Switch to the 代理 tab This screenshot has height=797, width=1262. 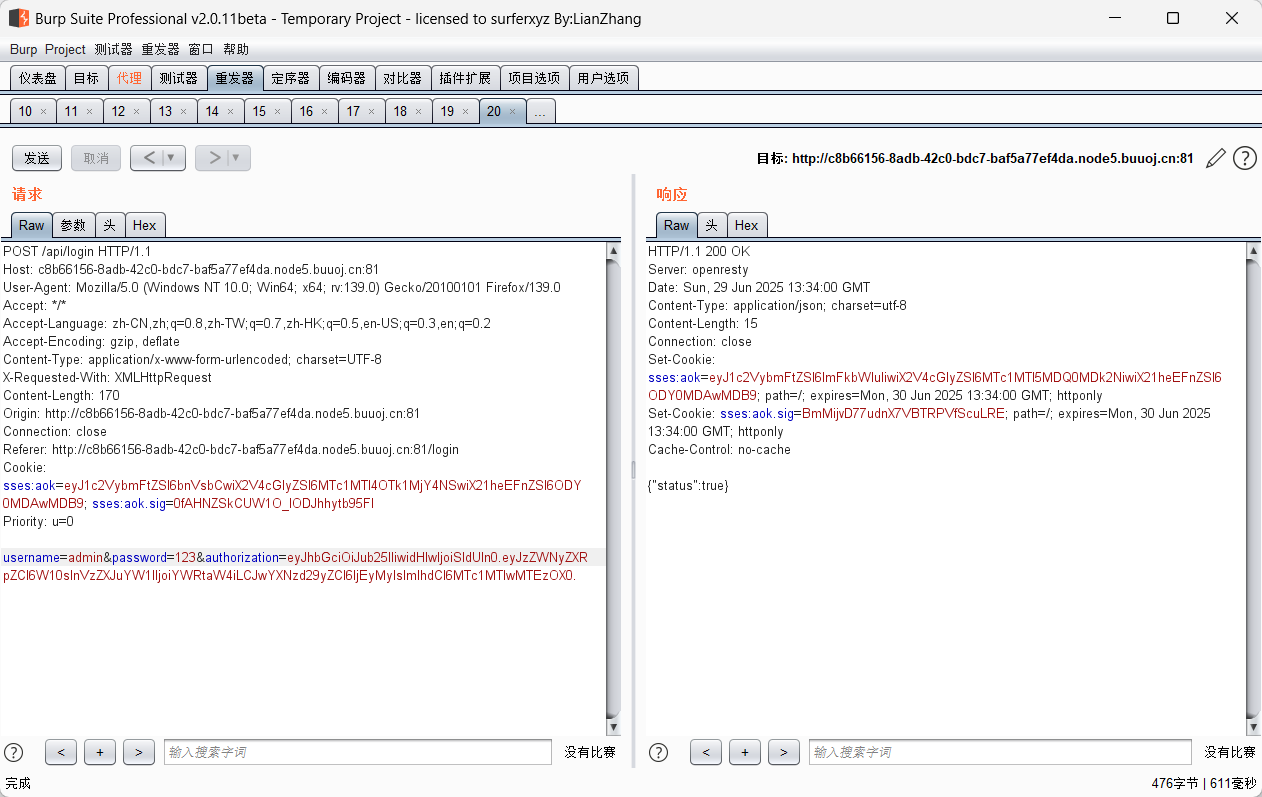click(129, 78)
